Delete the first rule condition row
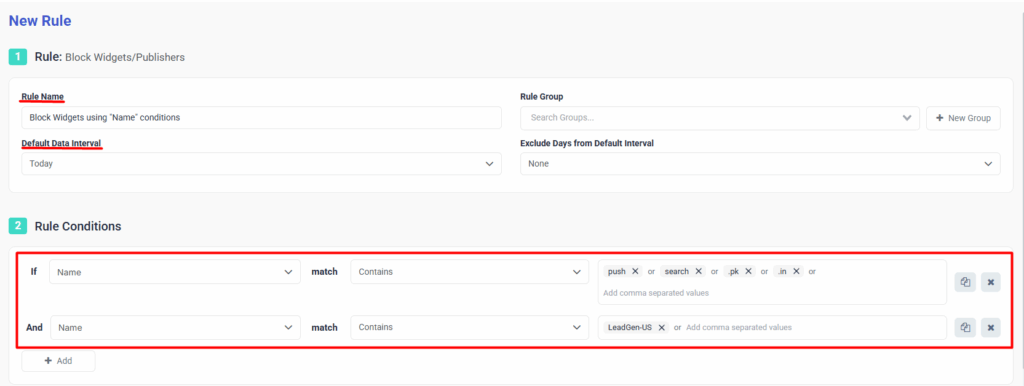The height and width of the screenshot is (386, 1024). (990, 282)
